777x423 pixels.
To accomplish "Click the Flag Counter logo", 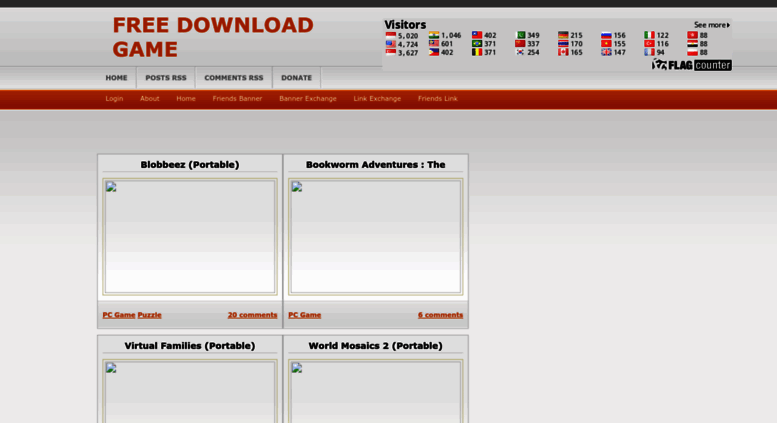I will [x=692, y=65].
